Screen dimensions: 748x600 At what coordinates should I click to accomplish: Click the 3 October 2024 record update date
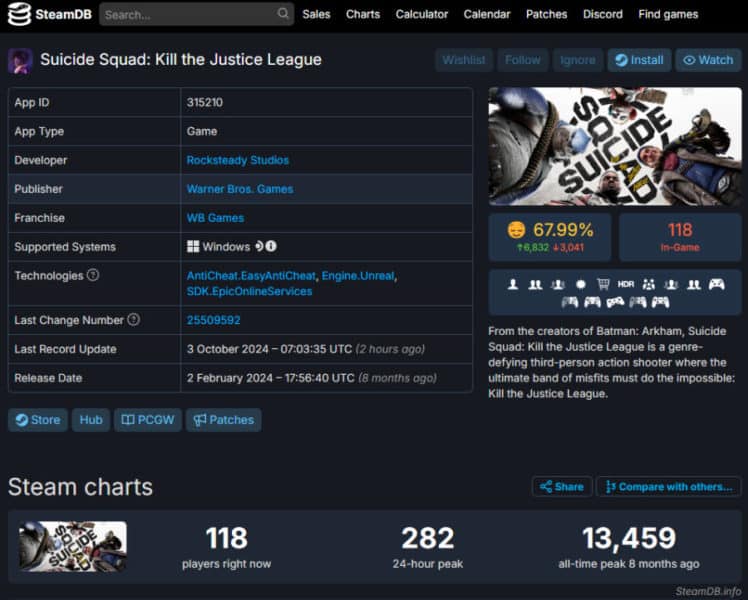[269, 349]
